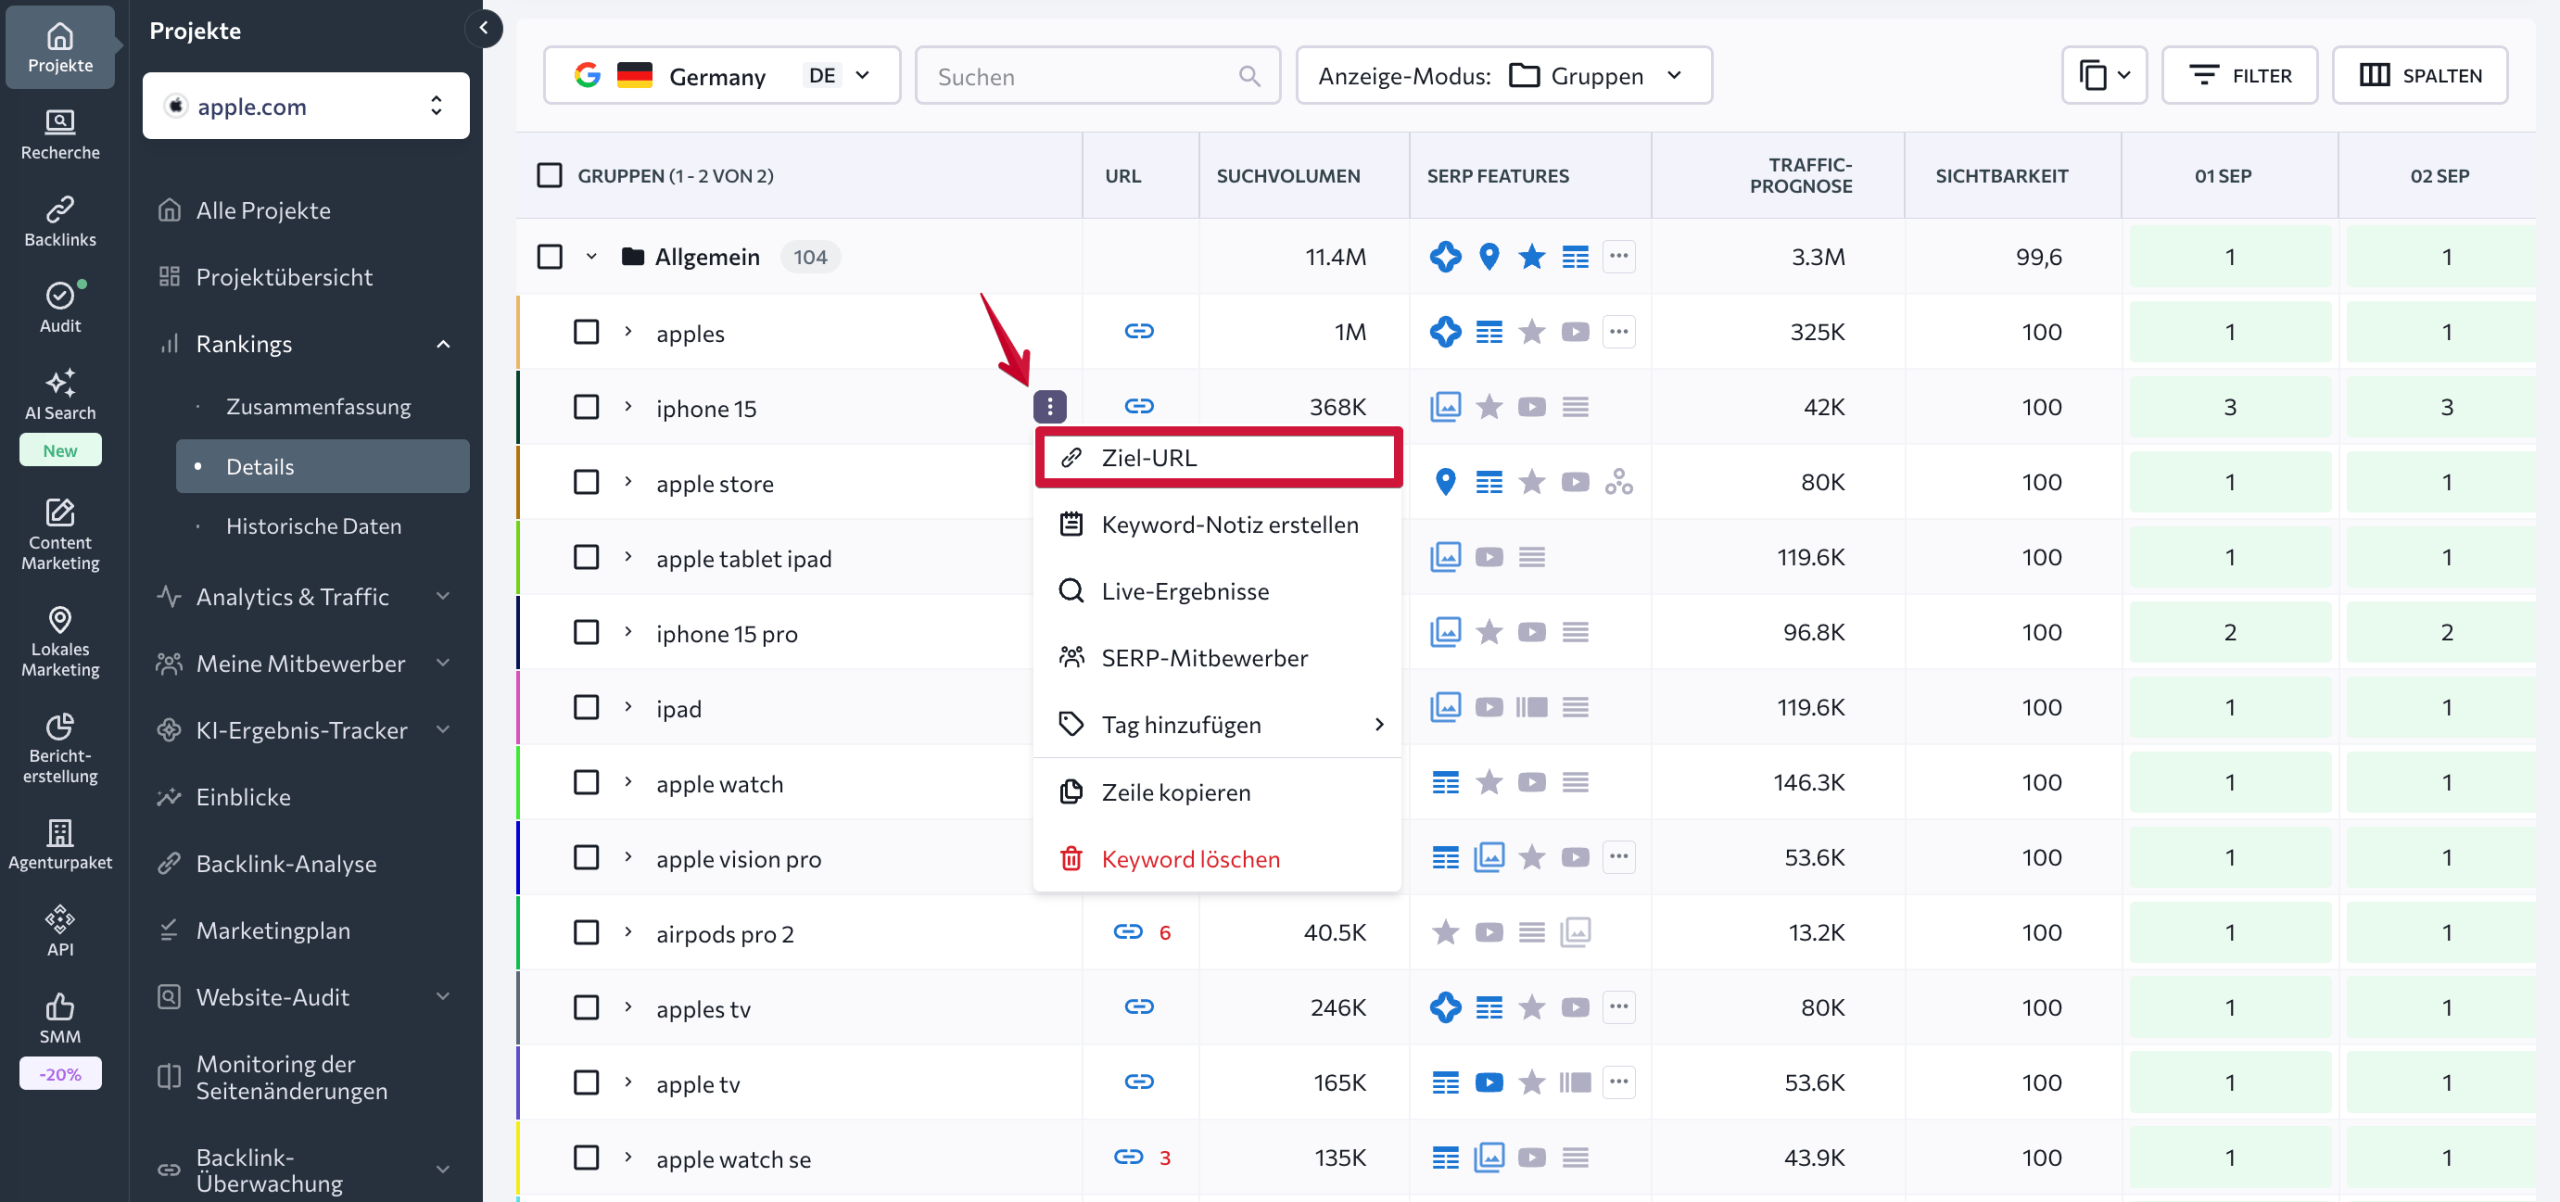
Task: Expand the apples keyword row
Action: 628,331
